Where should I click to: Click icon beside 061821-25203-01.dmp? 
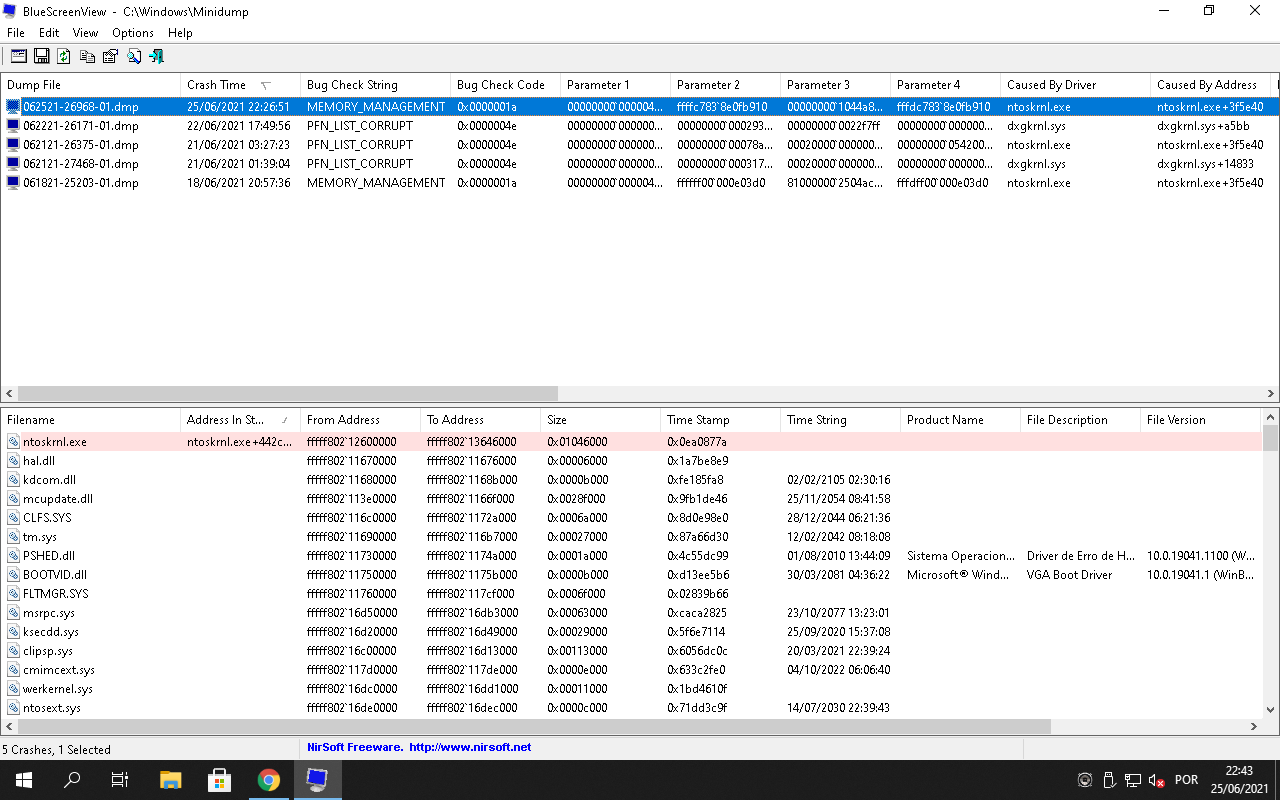pyautogui.click(x=13, y=183)
